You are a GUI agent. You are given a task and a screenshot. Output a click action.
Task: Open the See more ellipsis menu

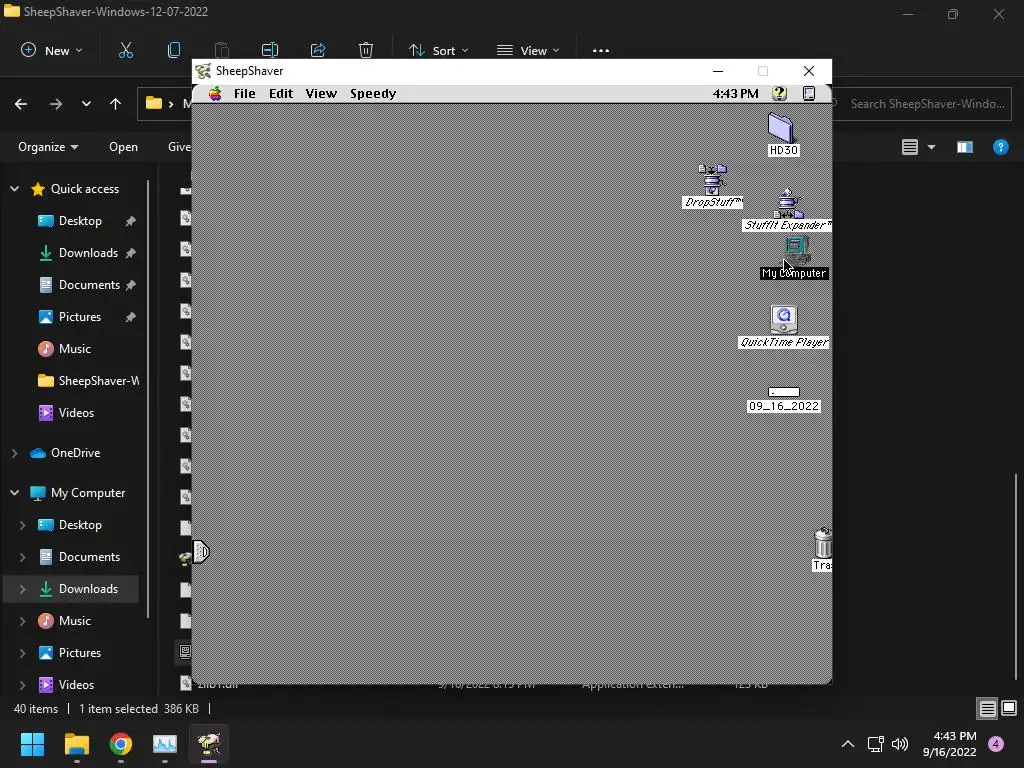601,50
